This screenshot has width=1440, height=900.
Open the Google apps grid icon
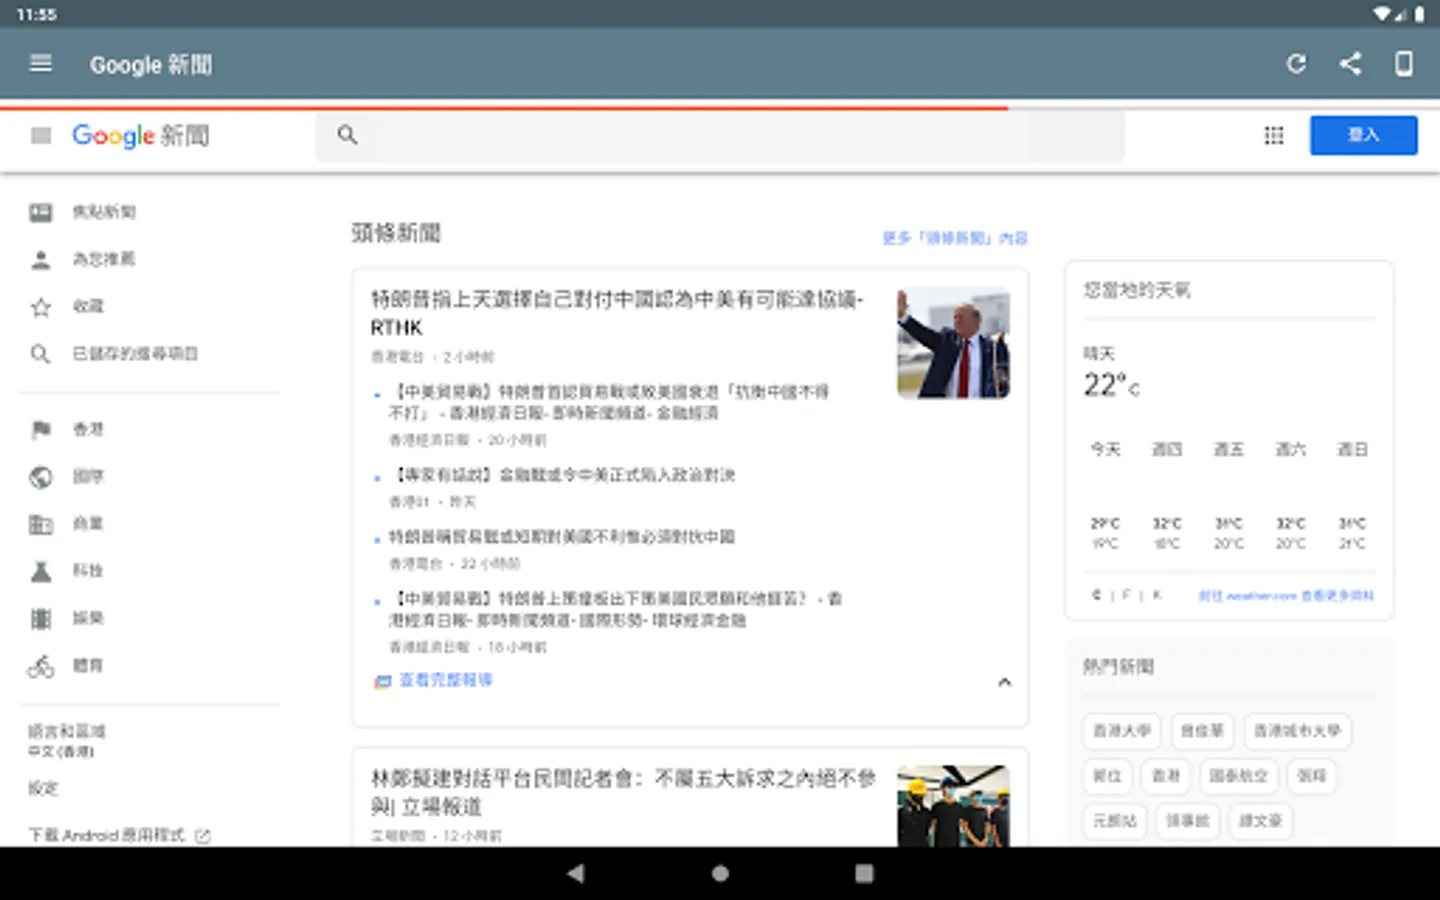click(x=1273, y=135)
